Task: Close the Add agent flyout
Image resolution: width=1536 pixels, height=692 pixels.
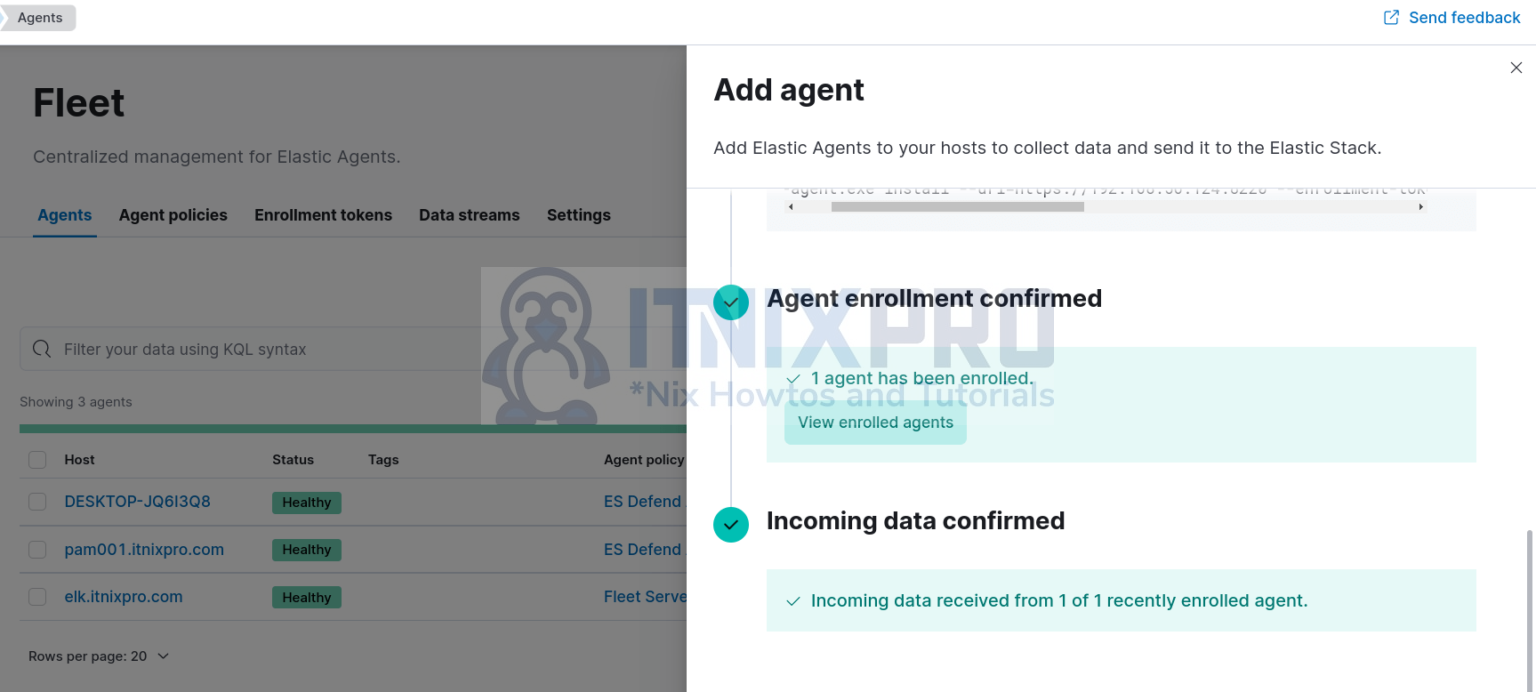Action: pos(1516,67)
